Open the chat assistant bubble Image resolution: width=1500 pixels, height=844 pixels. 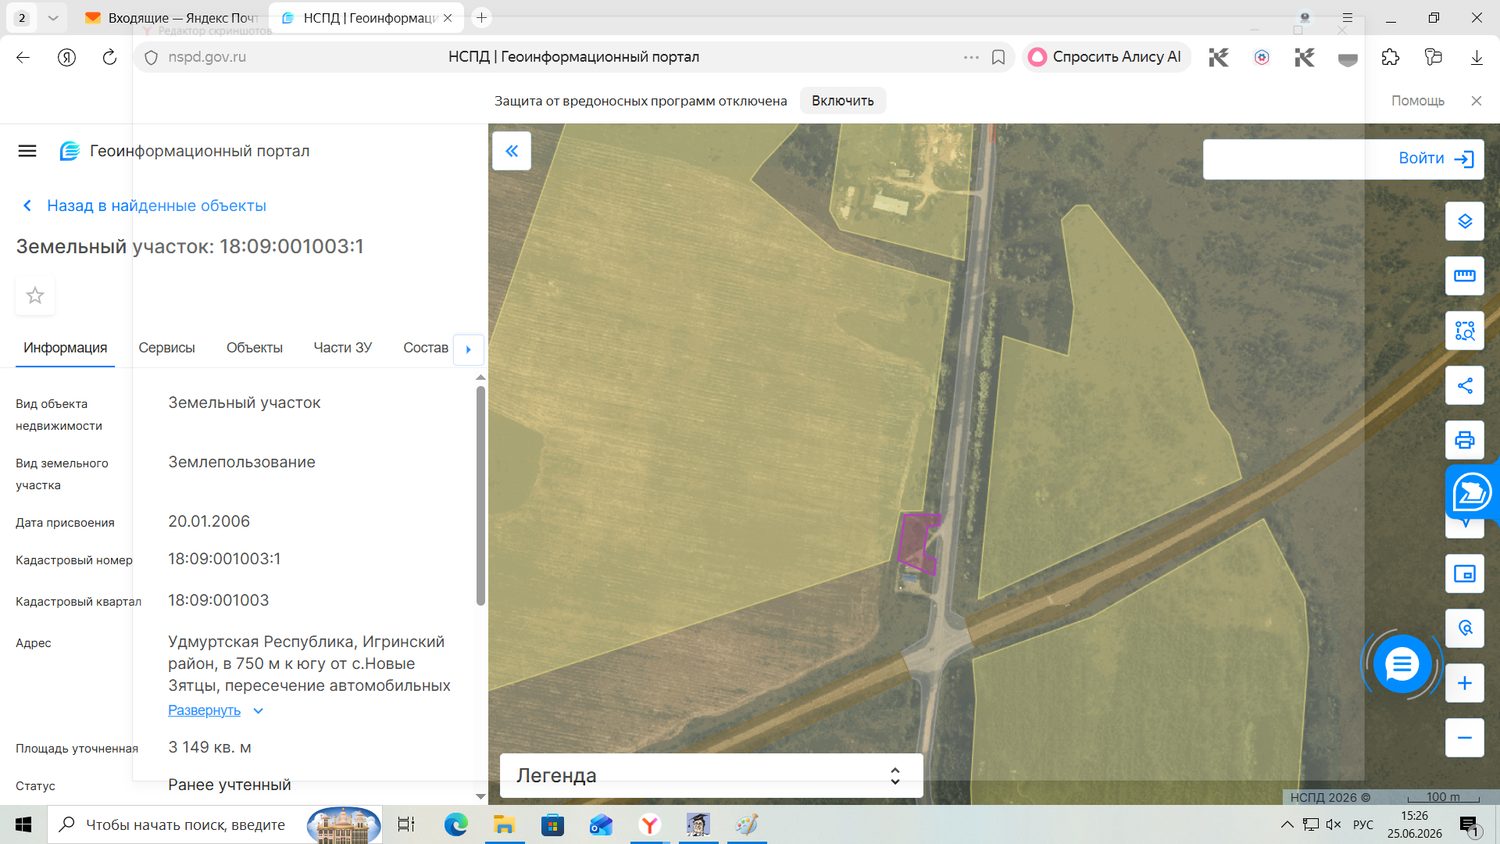point(1402,664)
